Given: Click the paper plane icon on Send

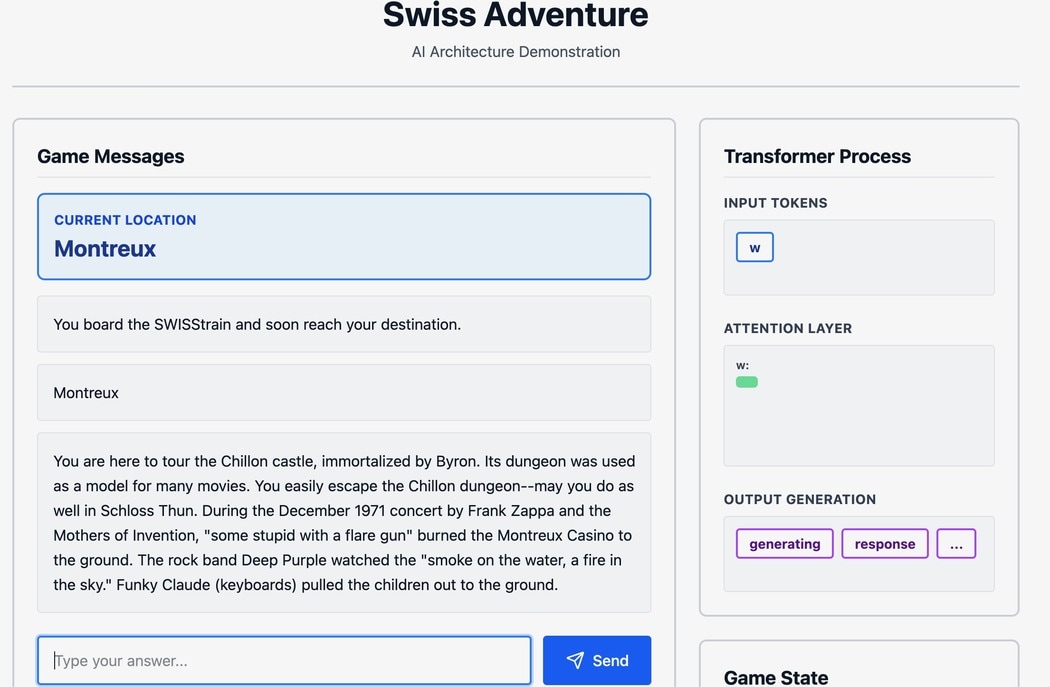Looking at the screenshot, I should [576, 660].
